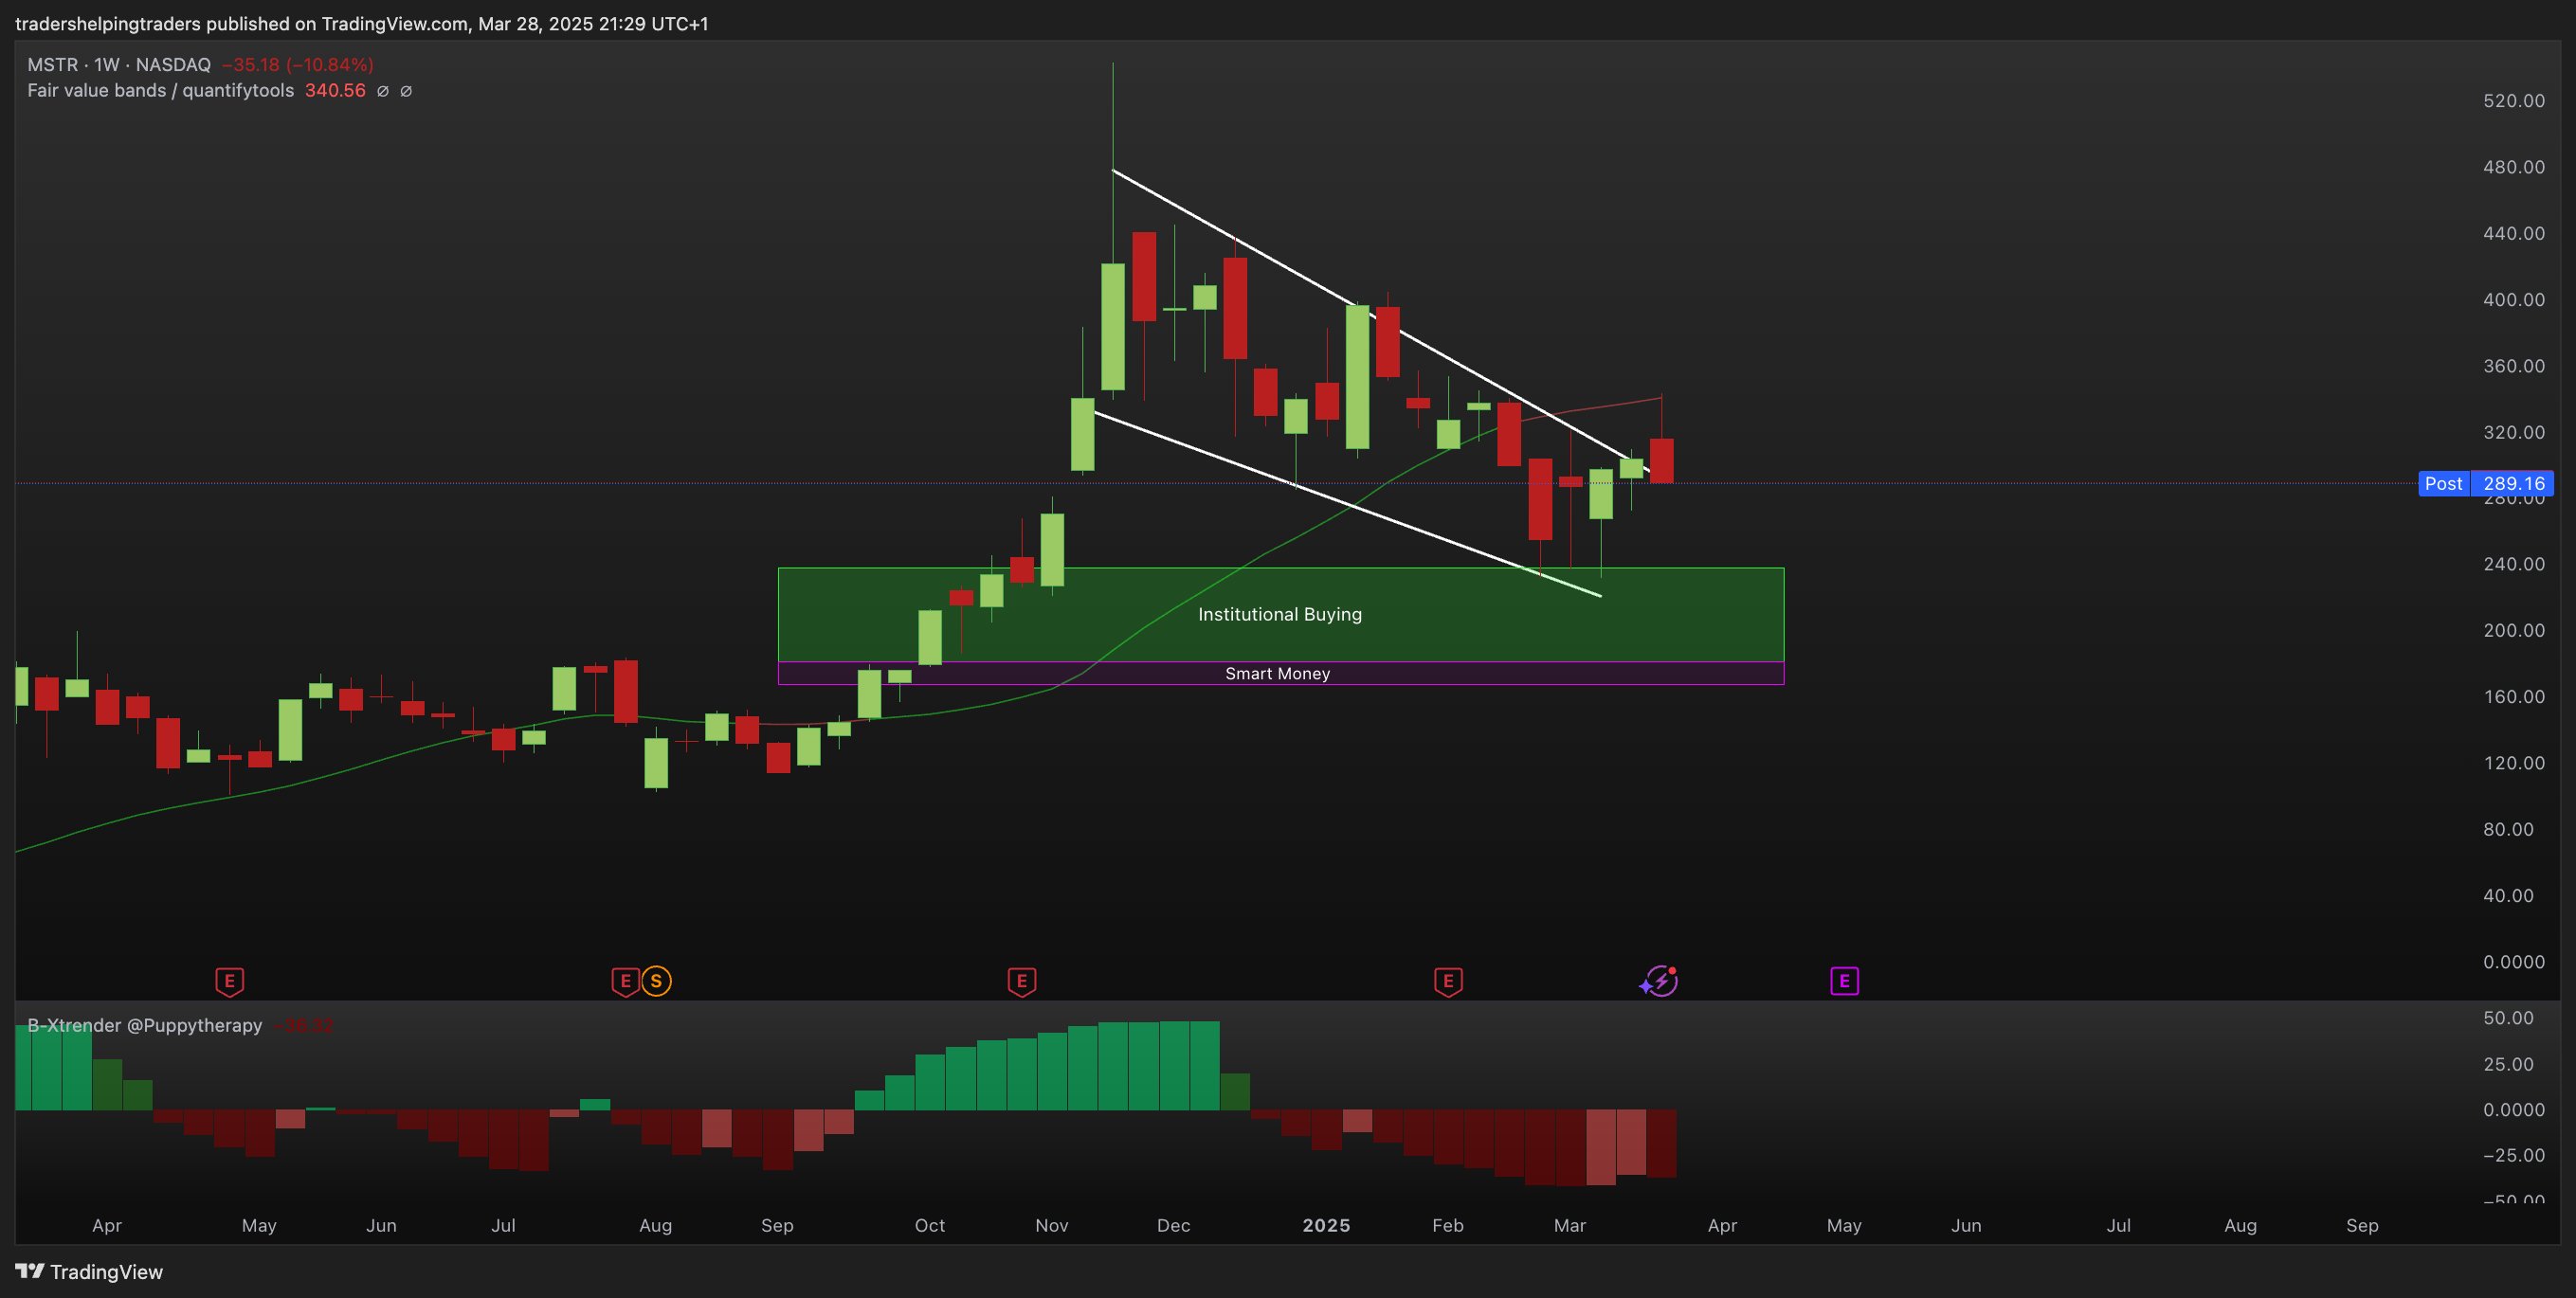Click the 2025 year label on time axis
The width and height of the screenshot is (2576, 1298).
pos(1326,1225)
